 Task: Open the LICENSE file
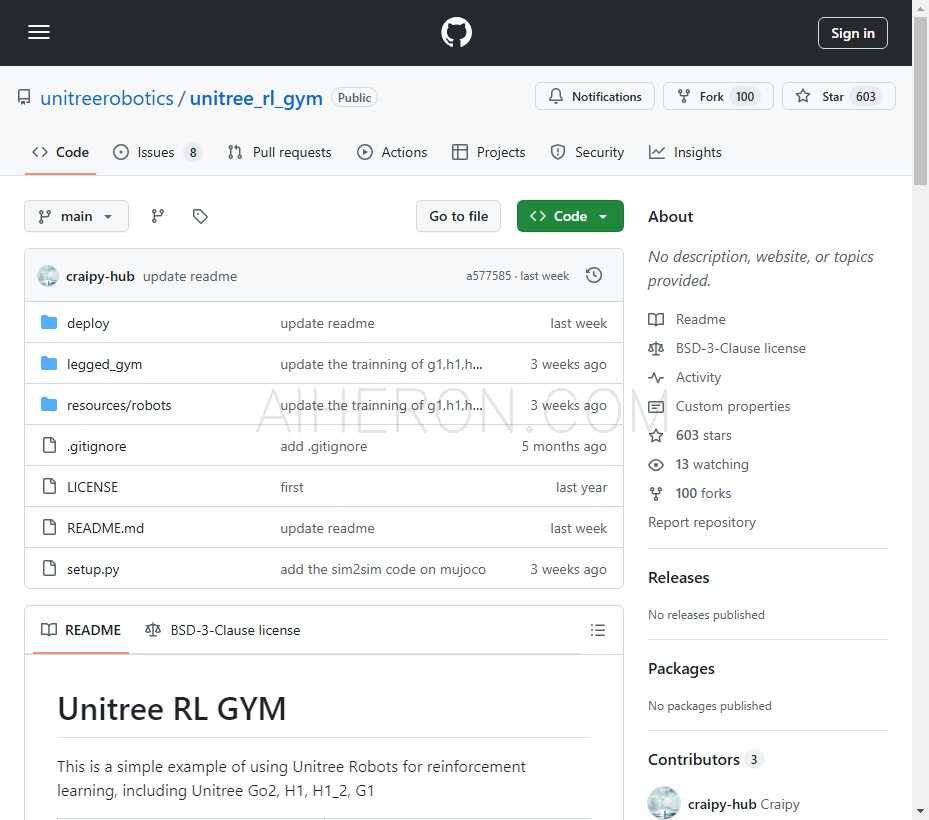point(92,487)
